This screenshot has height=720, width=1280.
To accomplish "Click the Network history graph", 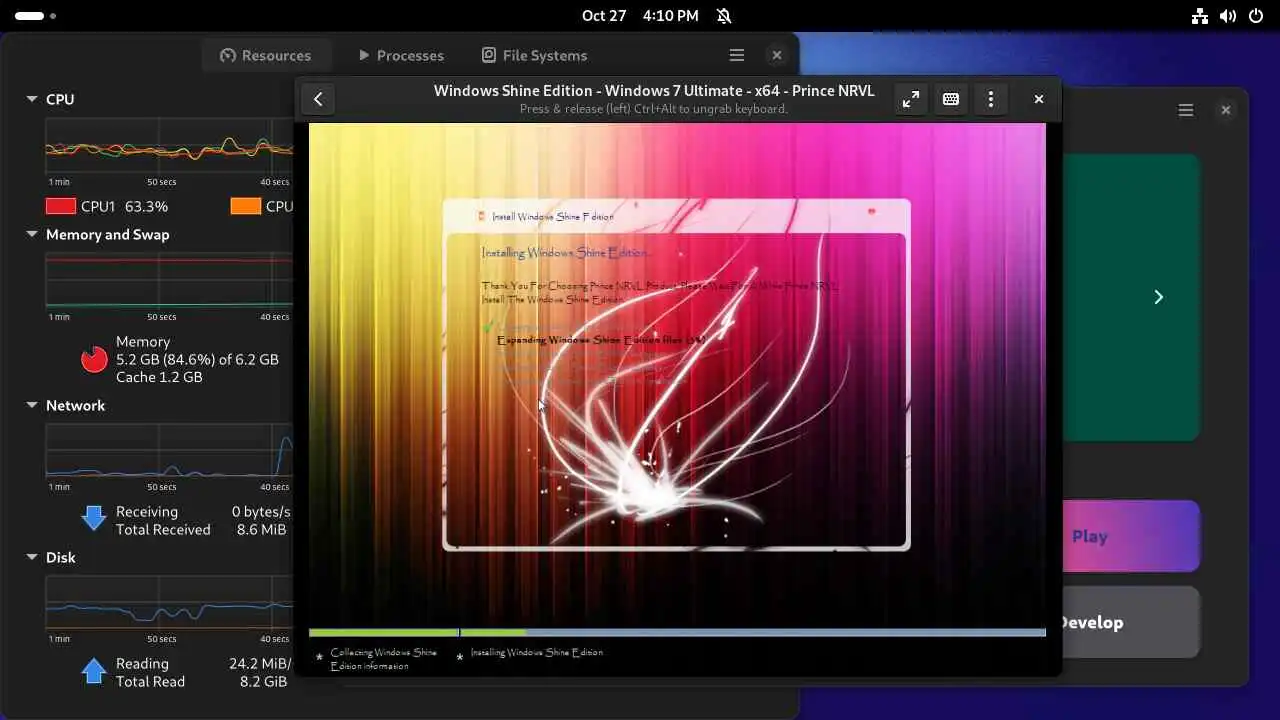I will [169, 451].
